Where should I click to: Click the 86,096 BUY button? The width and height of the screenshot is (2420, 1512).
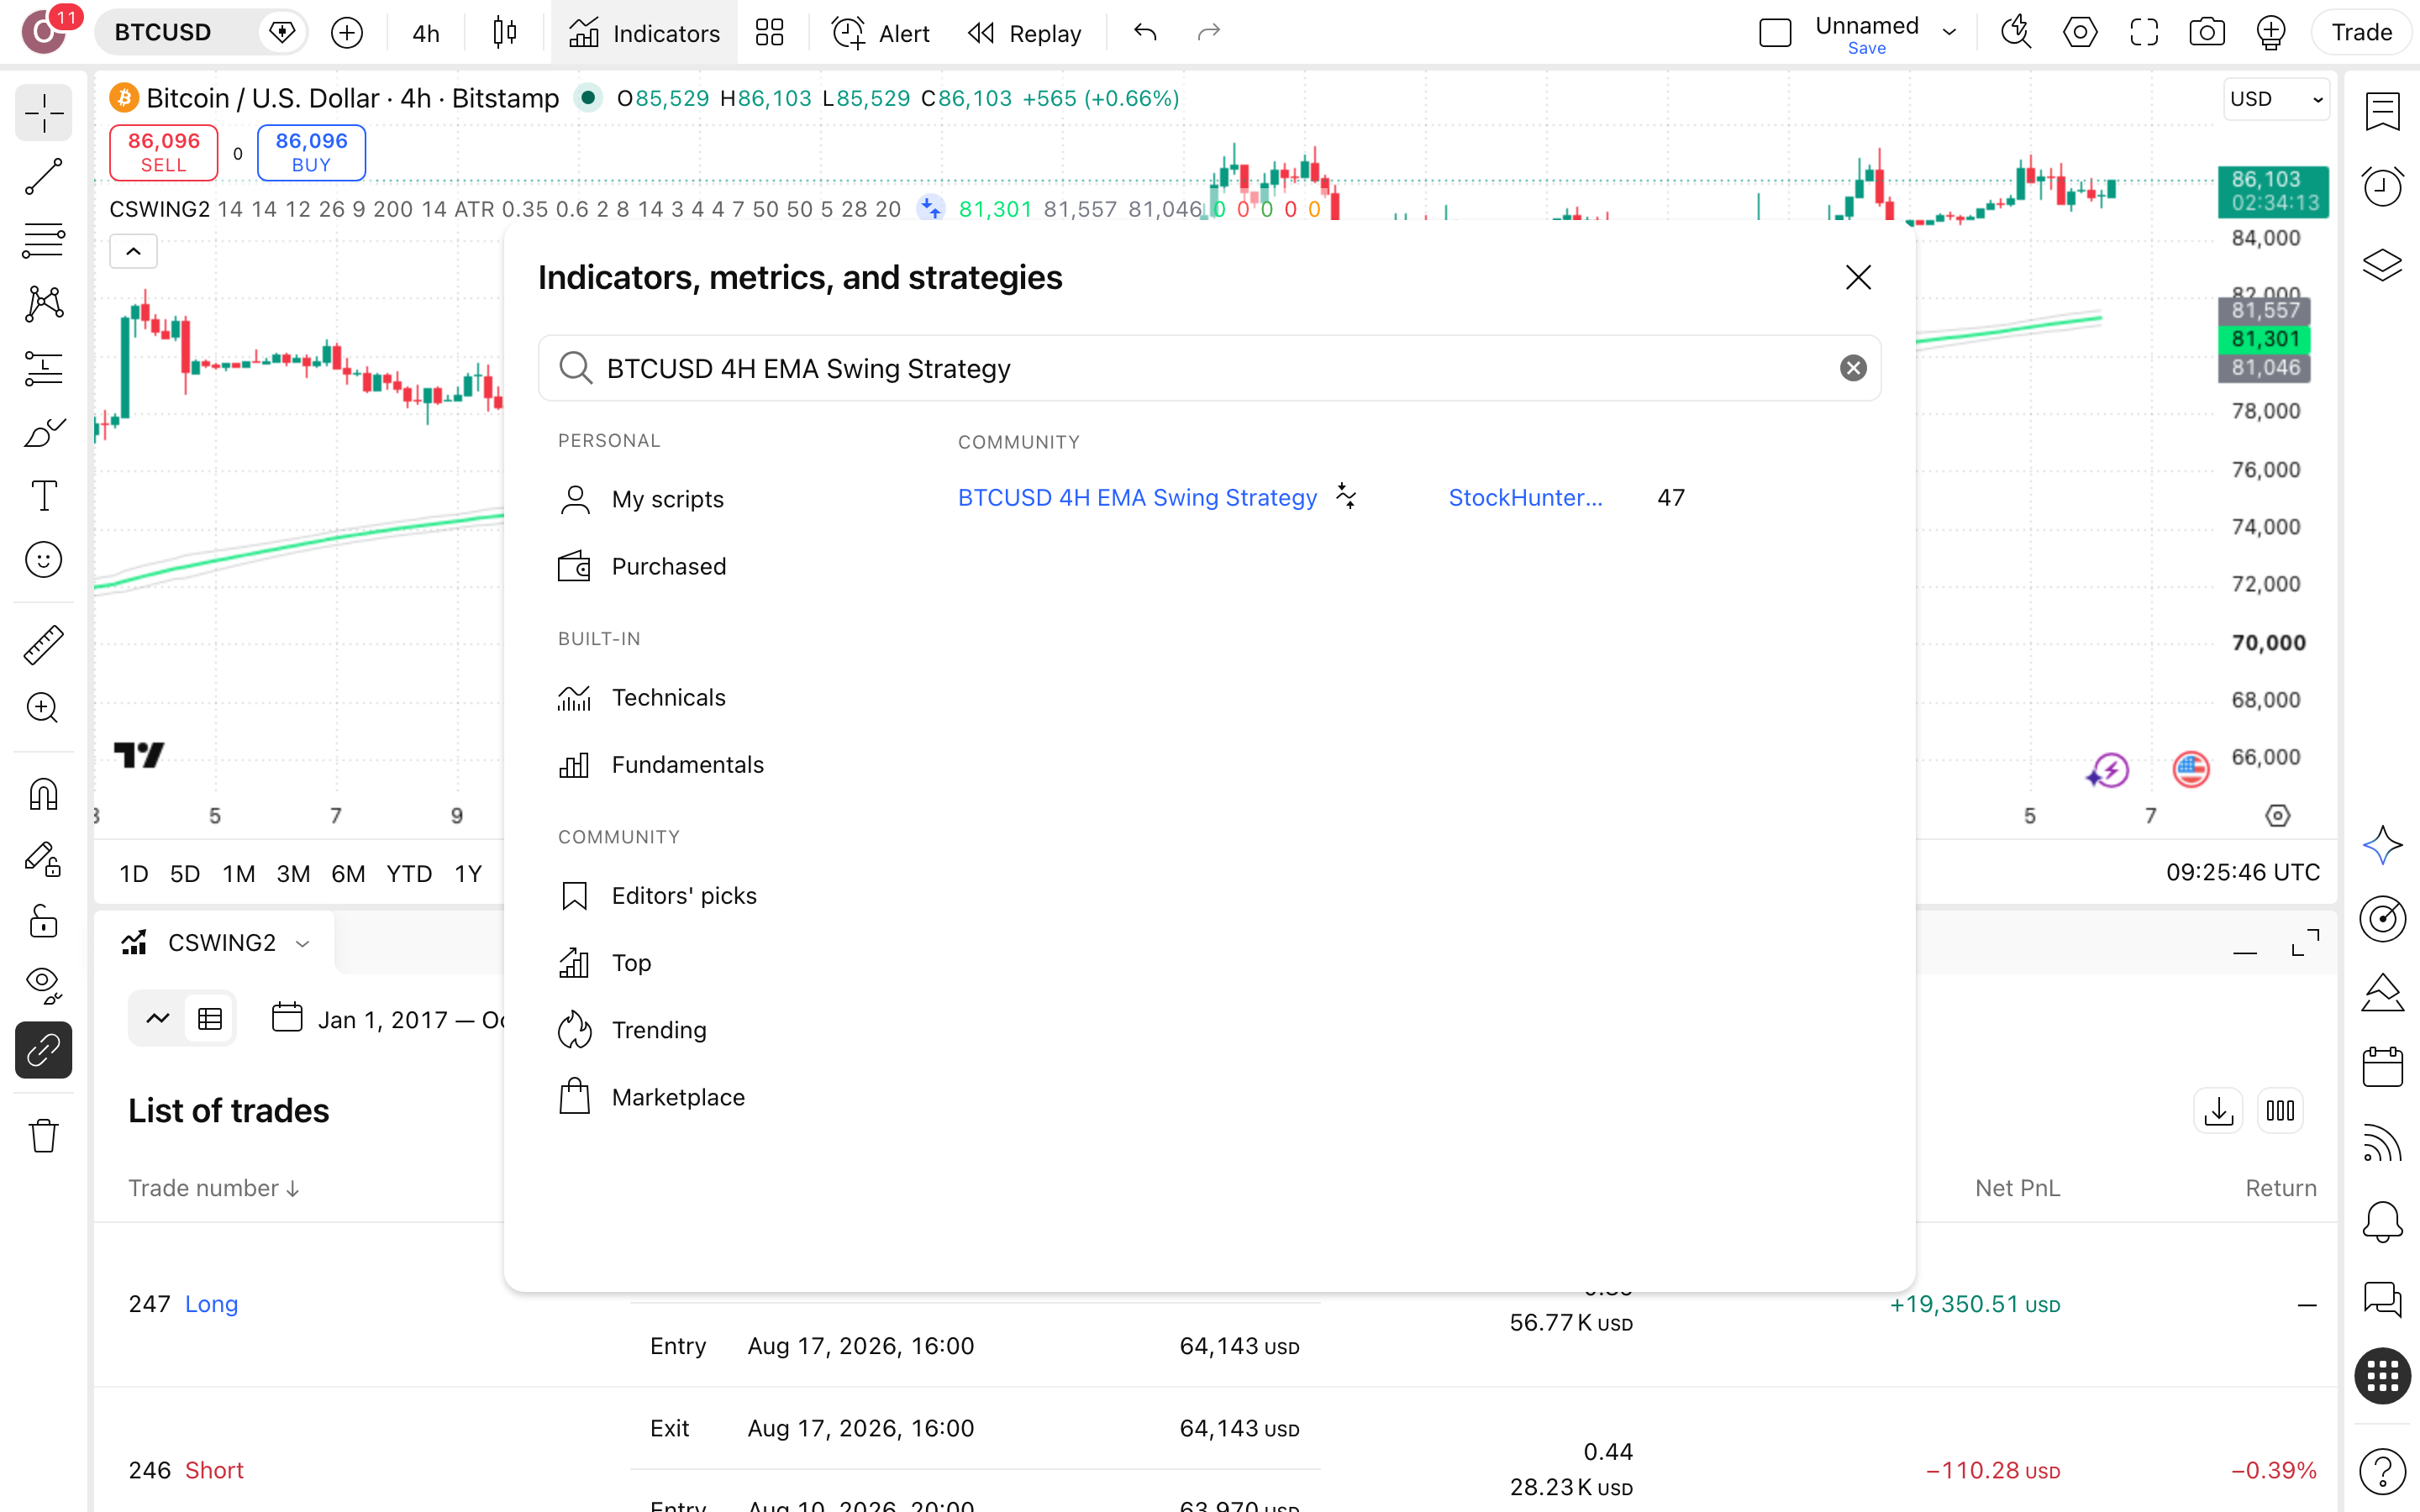click(311, 152)
